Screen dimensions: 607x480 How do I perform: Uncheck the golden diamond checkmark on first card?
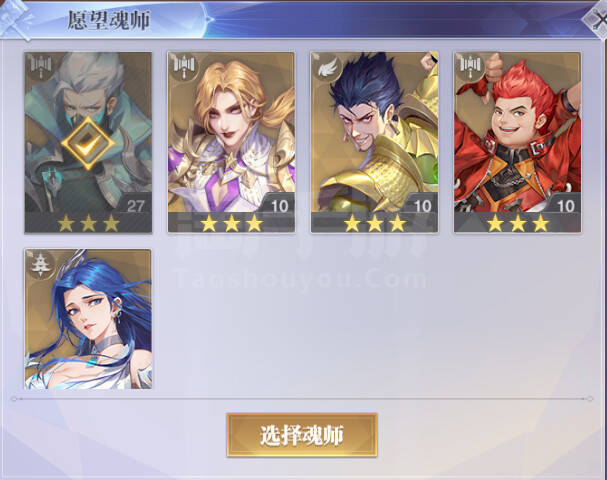[x=88, y=144]
